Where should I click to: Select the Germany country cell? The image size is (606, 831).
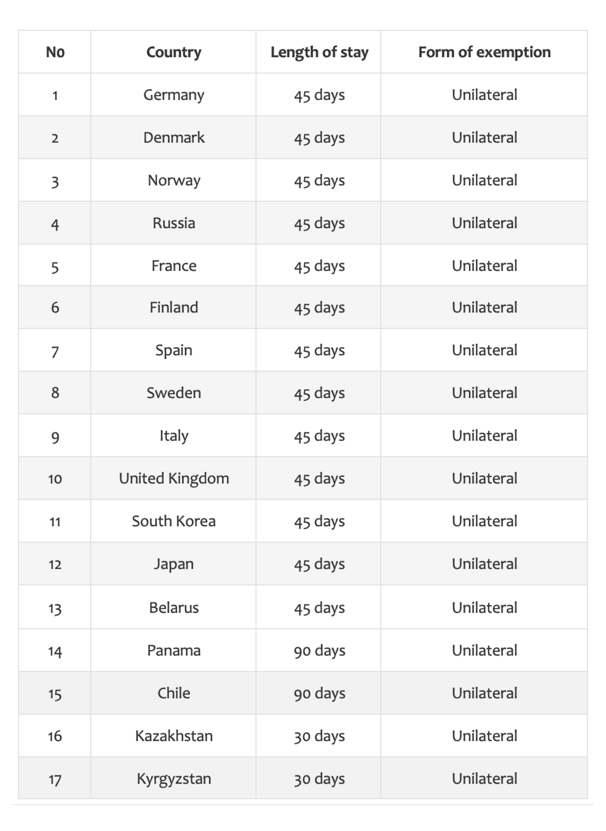(173, 95)
